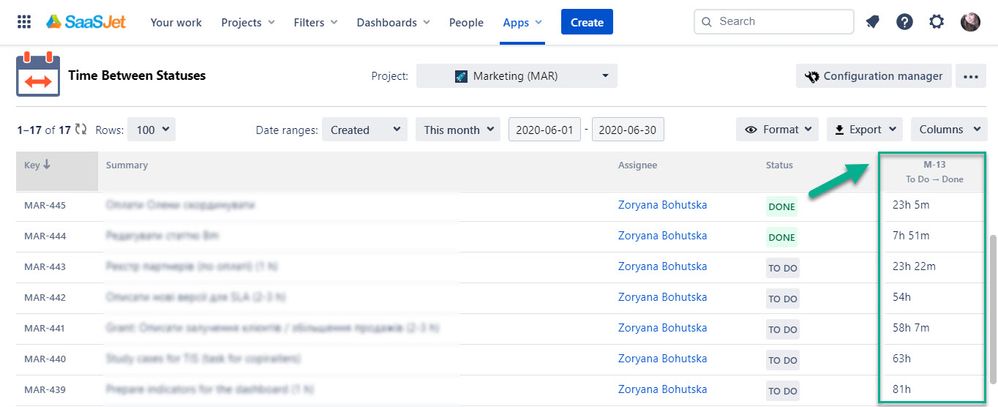Open Zoryana Bohutska link in MAR-442 row
The width and height of the screenshot is (998, 407).
tap(662, 297)
